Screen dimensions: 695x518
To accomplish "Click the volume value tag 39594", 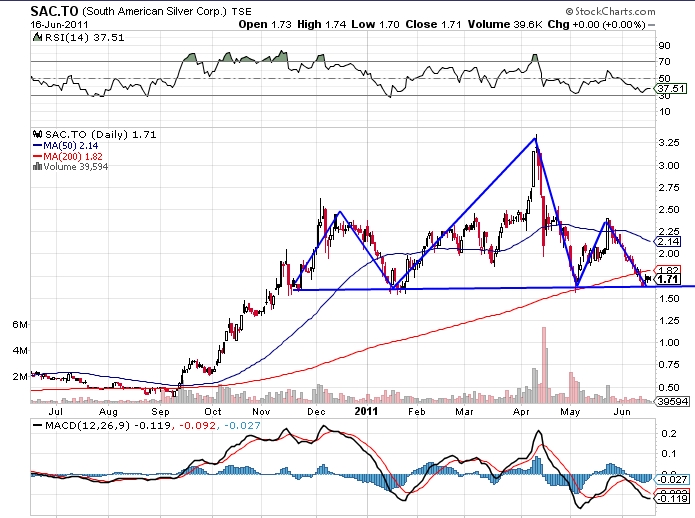I will [672, 402].
